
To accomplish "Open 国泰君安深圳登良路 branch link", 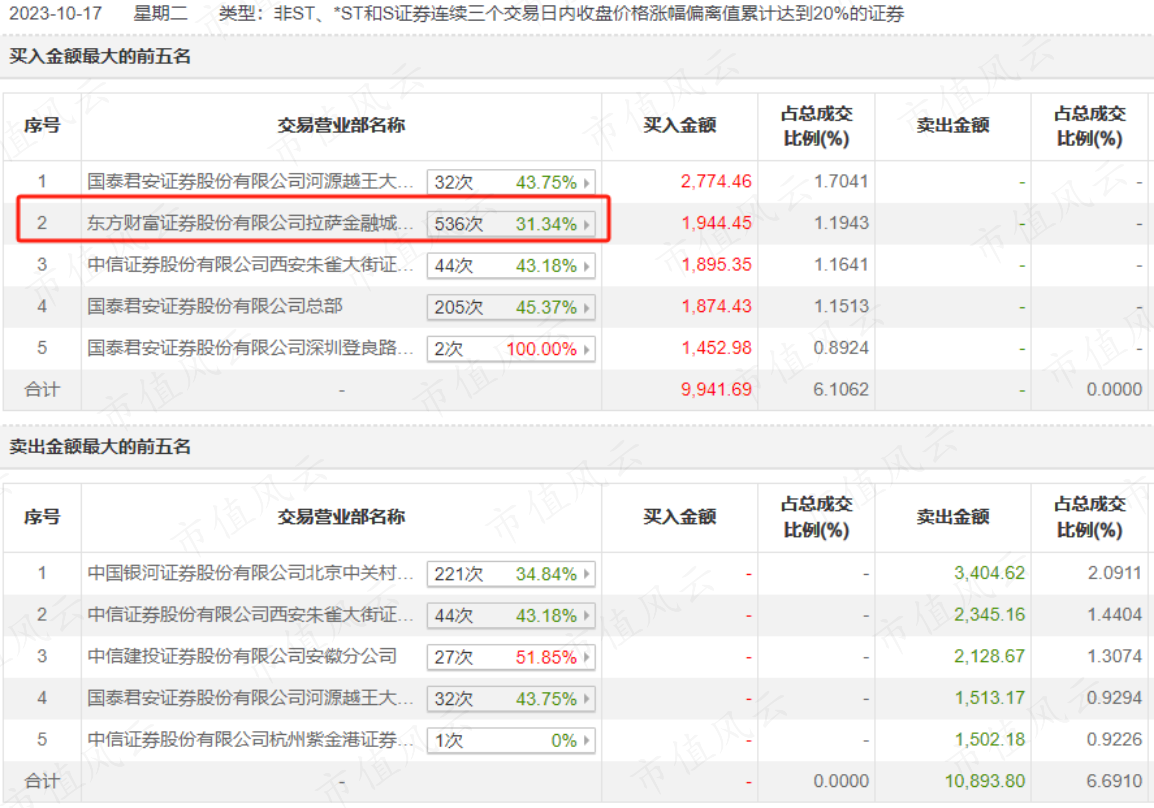I will click(250, 347).
